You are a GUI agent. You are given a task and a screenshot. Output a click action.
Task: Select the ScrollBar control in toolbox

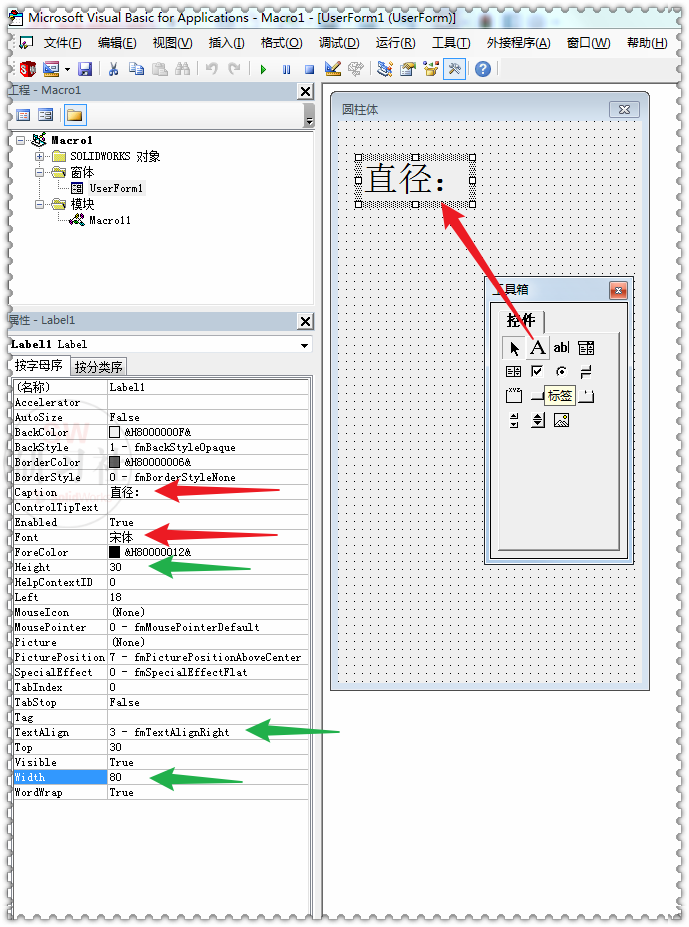(x=513, y=420)
